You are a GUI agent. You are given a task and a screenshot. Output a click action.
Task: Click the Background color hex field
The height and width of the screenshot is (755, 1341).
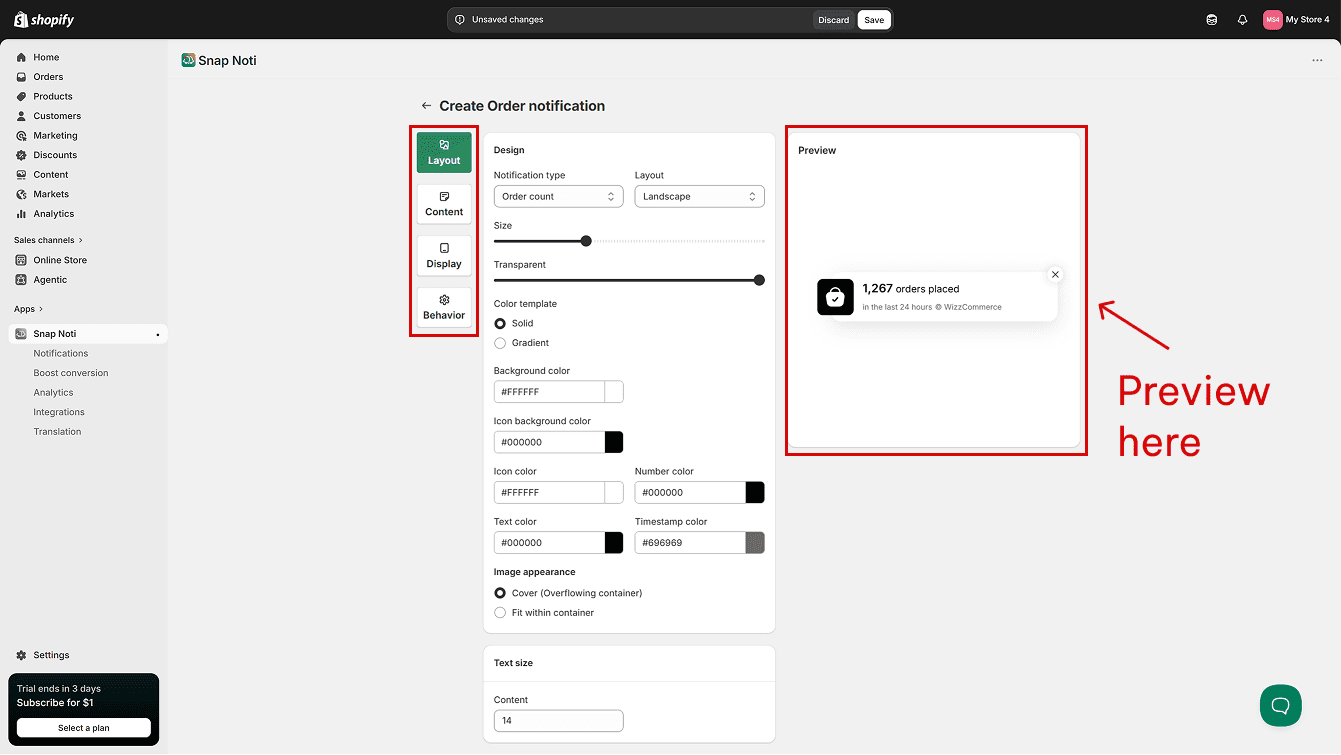coord(549,392)
